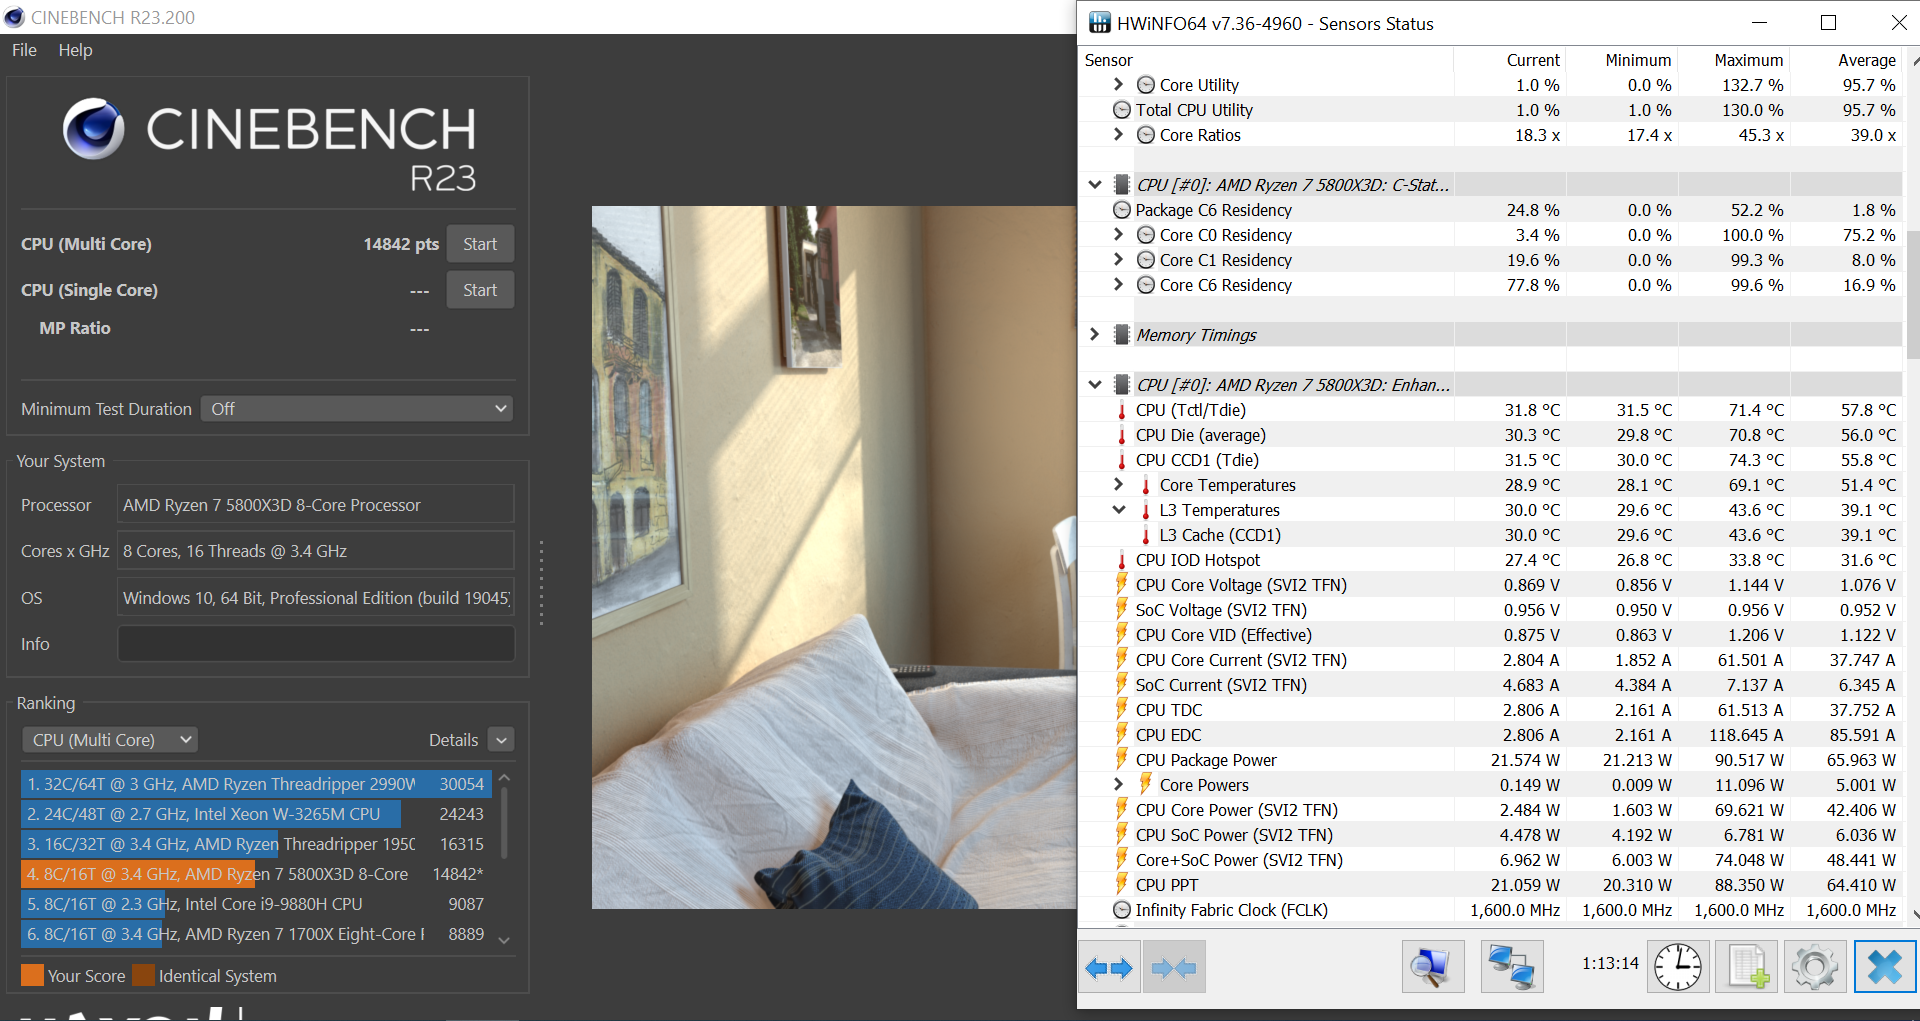Image resolution: width=1920 pixels, height=1021 pixels.
Task: Click the Current column header in HWiNFO
Action: (x=1533, y=60)
